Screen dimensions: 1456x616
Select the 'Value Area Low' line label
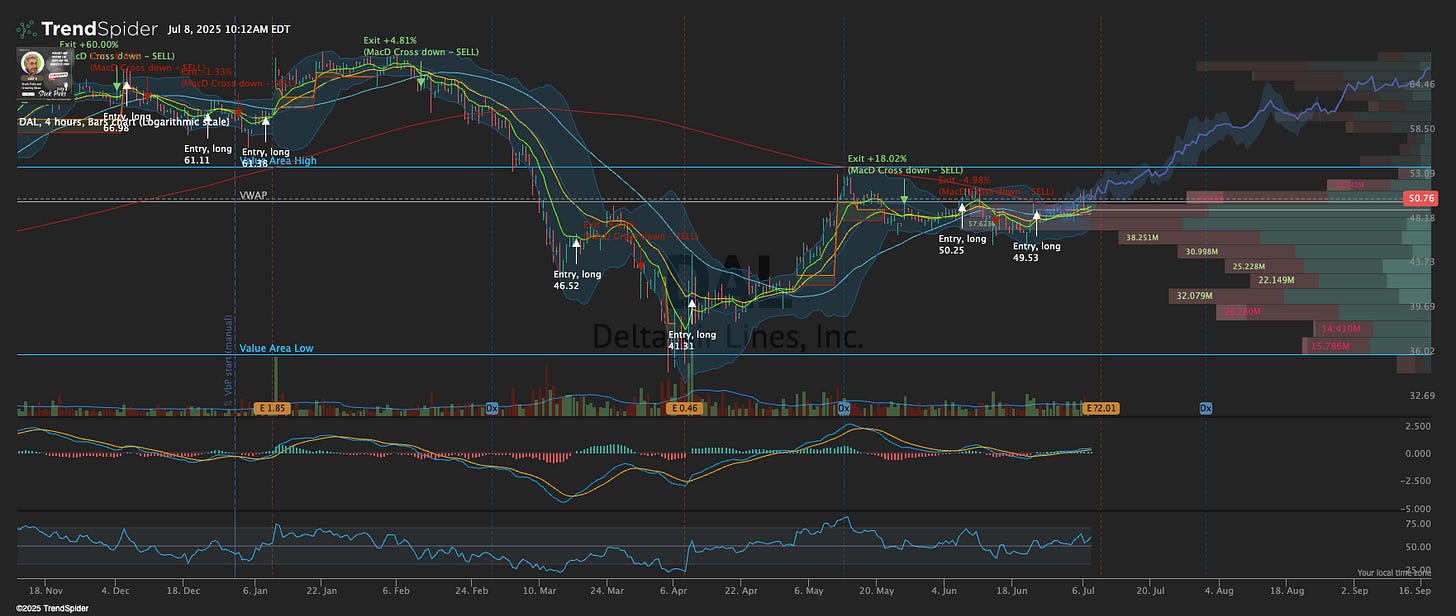pyautogui.click(x=276, y=348)
